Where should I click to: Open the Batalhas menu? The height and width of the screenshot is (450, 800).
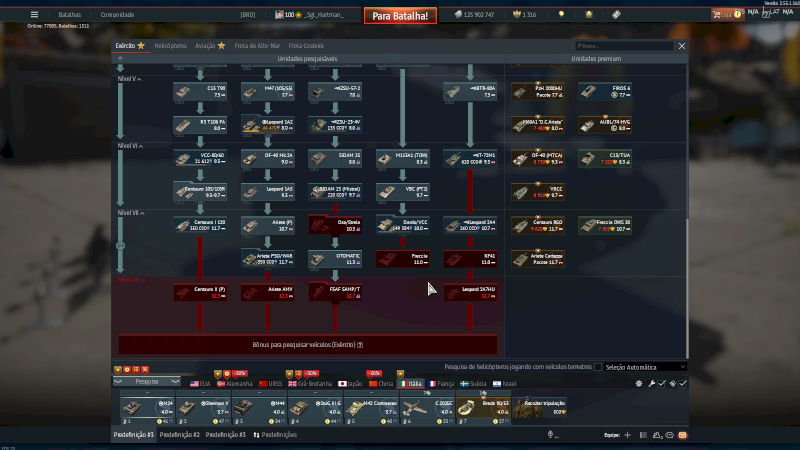pos(69,15)
